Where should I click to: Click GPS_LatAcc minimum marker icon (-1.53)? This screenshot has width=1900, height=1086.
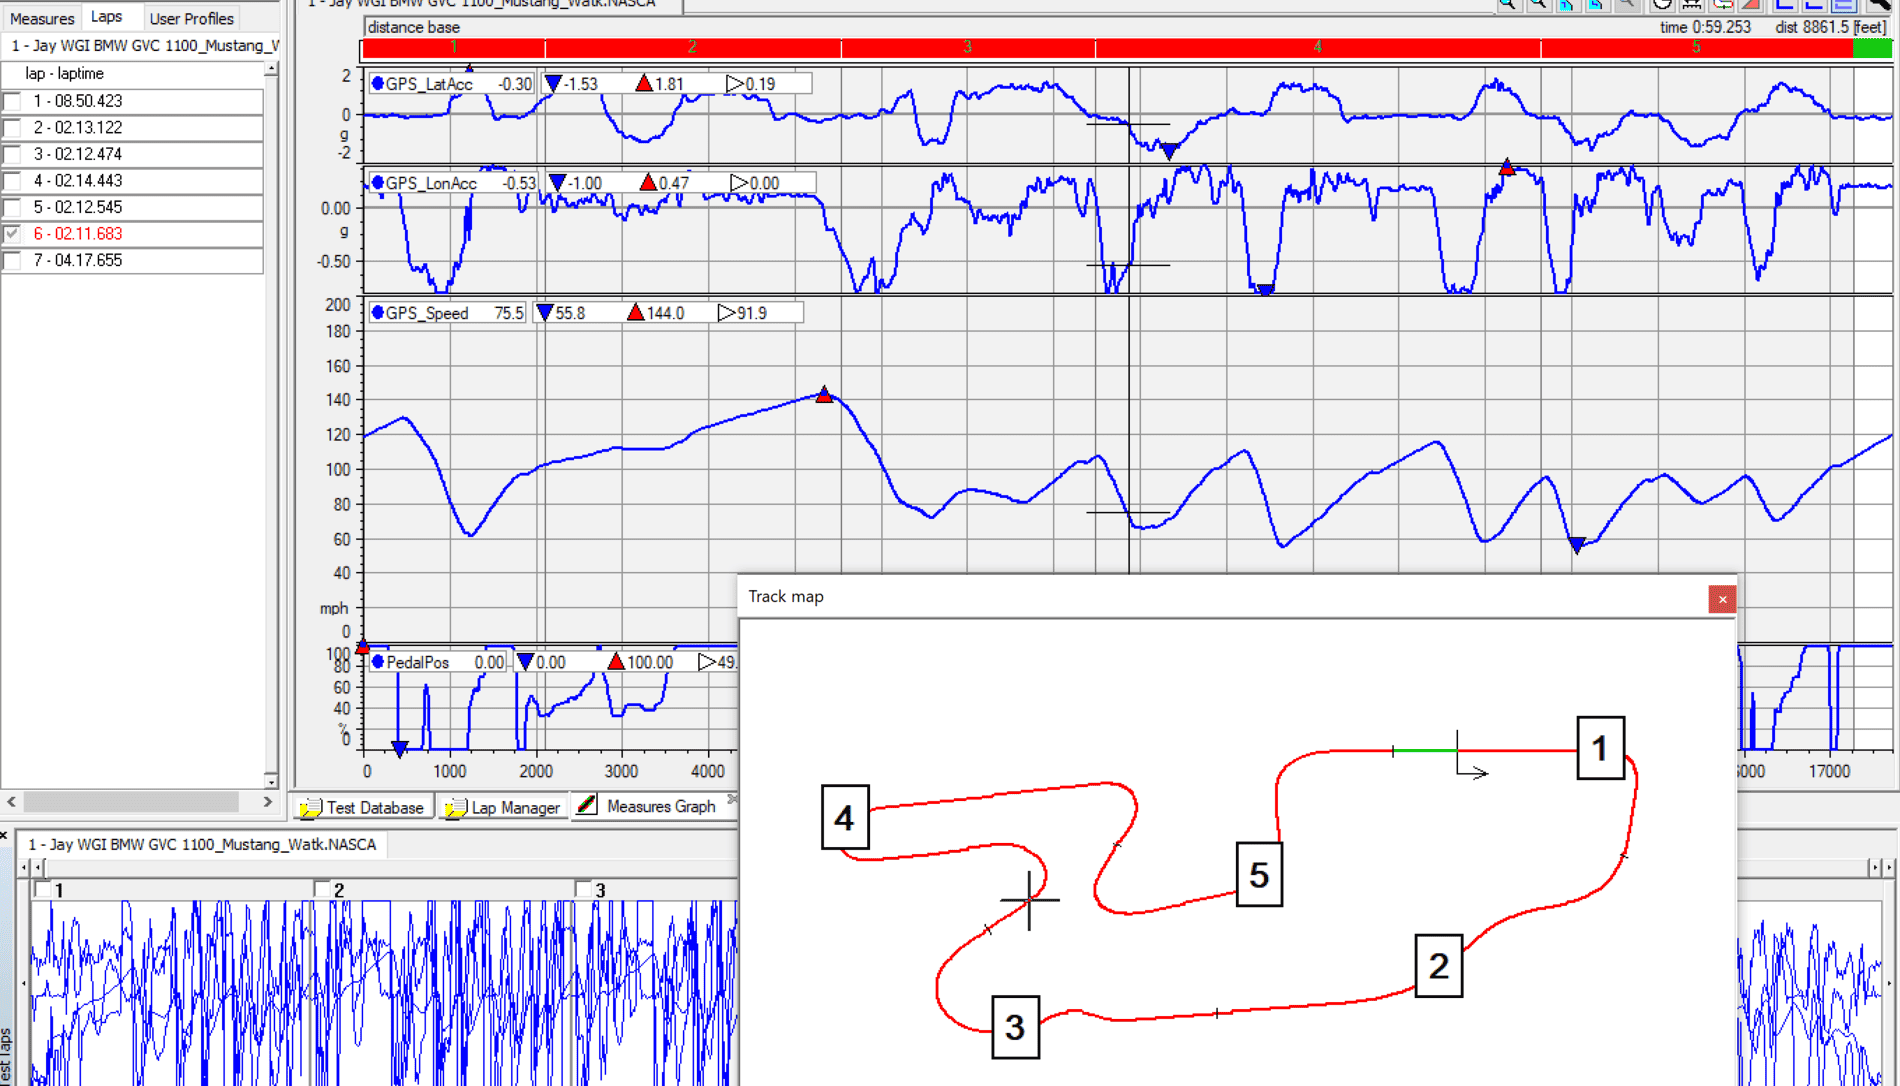pos(553,83)
